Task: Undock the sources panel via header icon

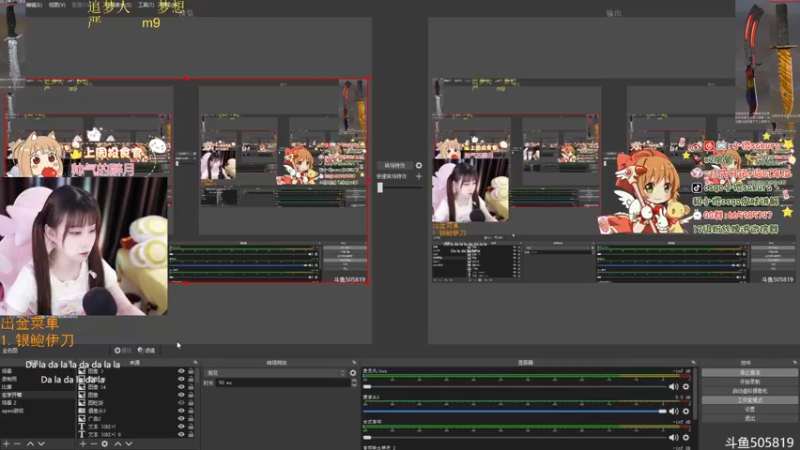Action: coord(195,363)
